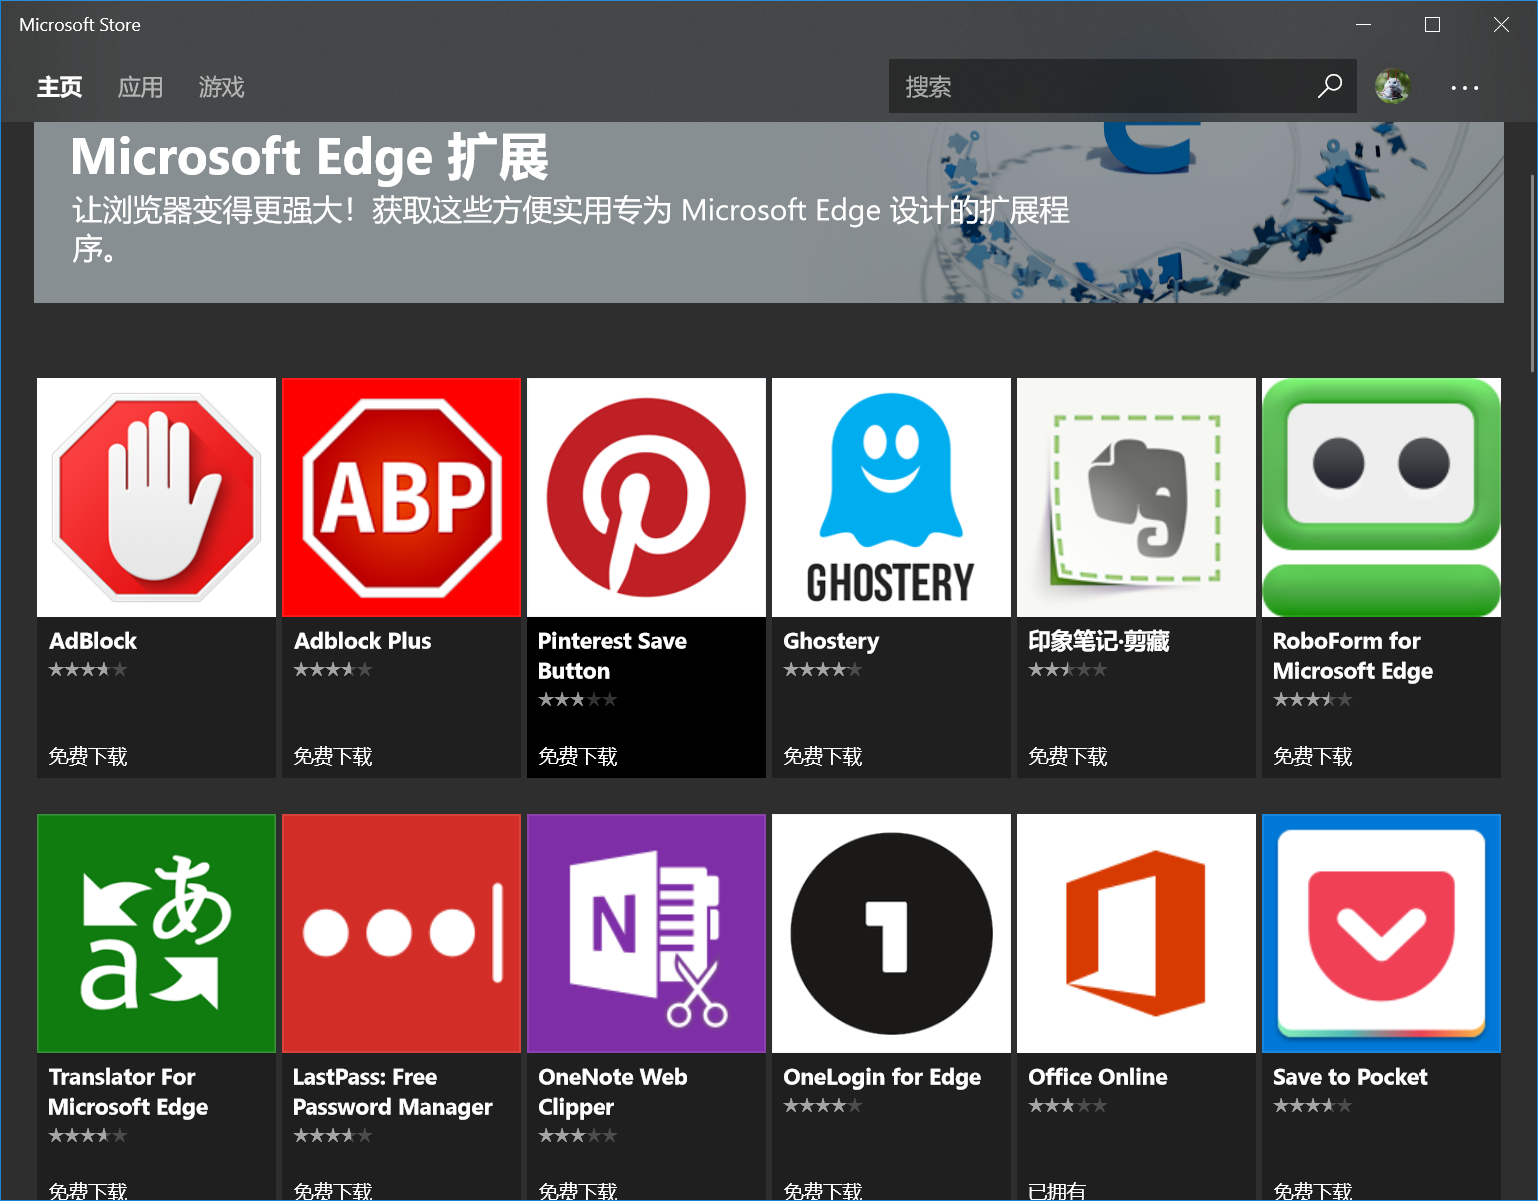Open the Save to Pocket icon

1381,933
